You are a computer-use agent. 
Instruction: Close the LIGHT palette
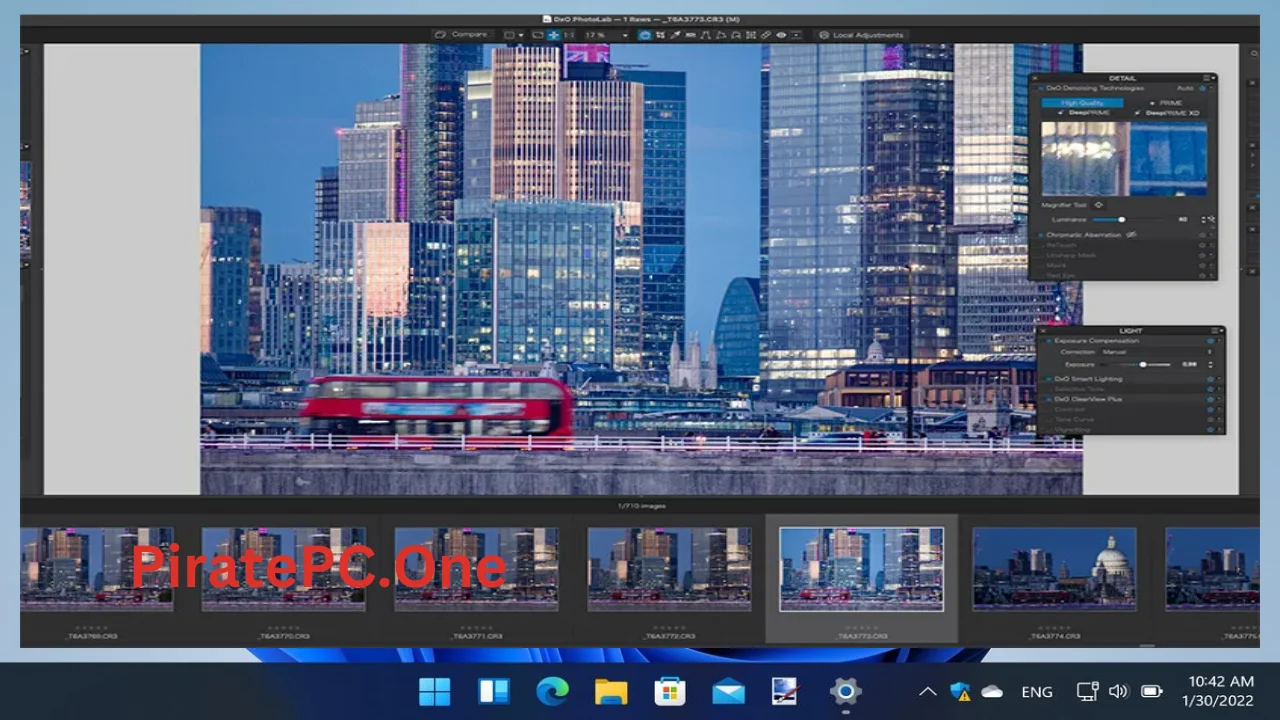coord(1043,331)
